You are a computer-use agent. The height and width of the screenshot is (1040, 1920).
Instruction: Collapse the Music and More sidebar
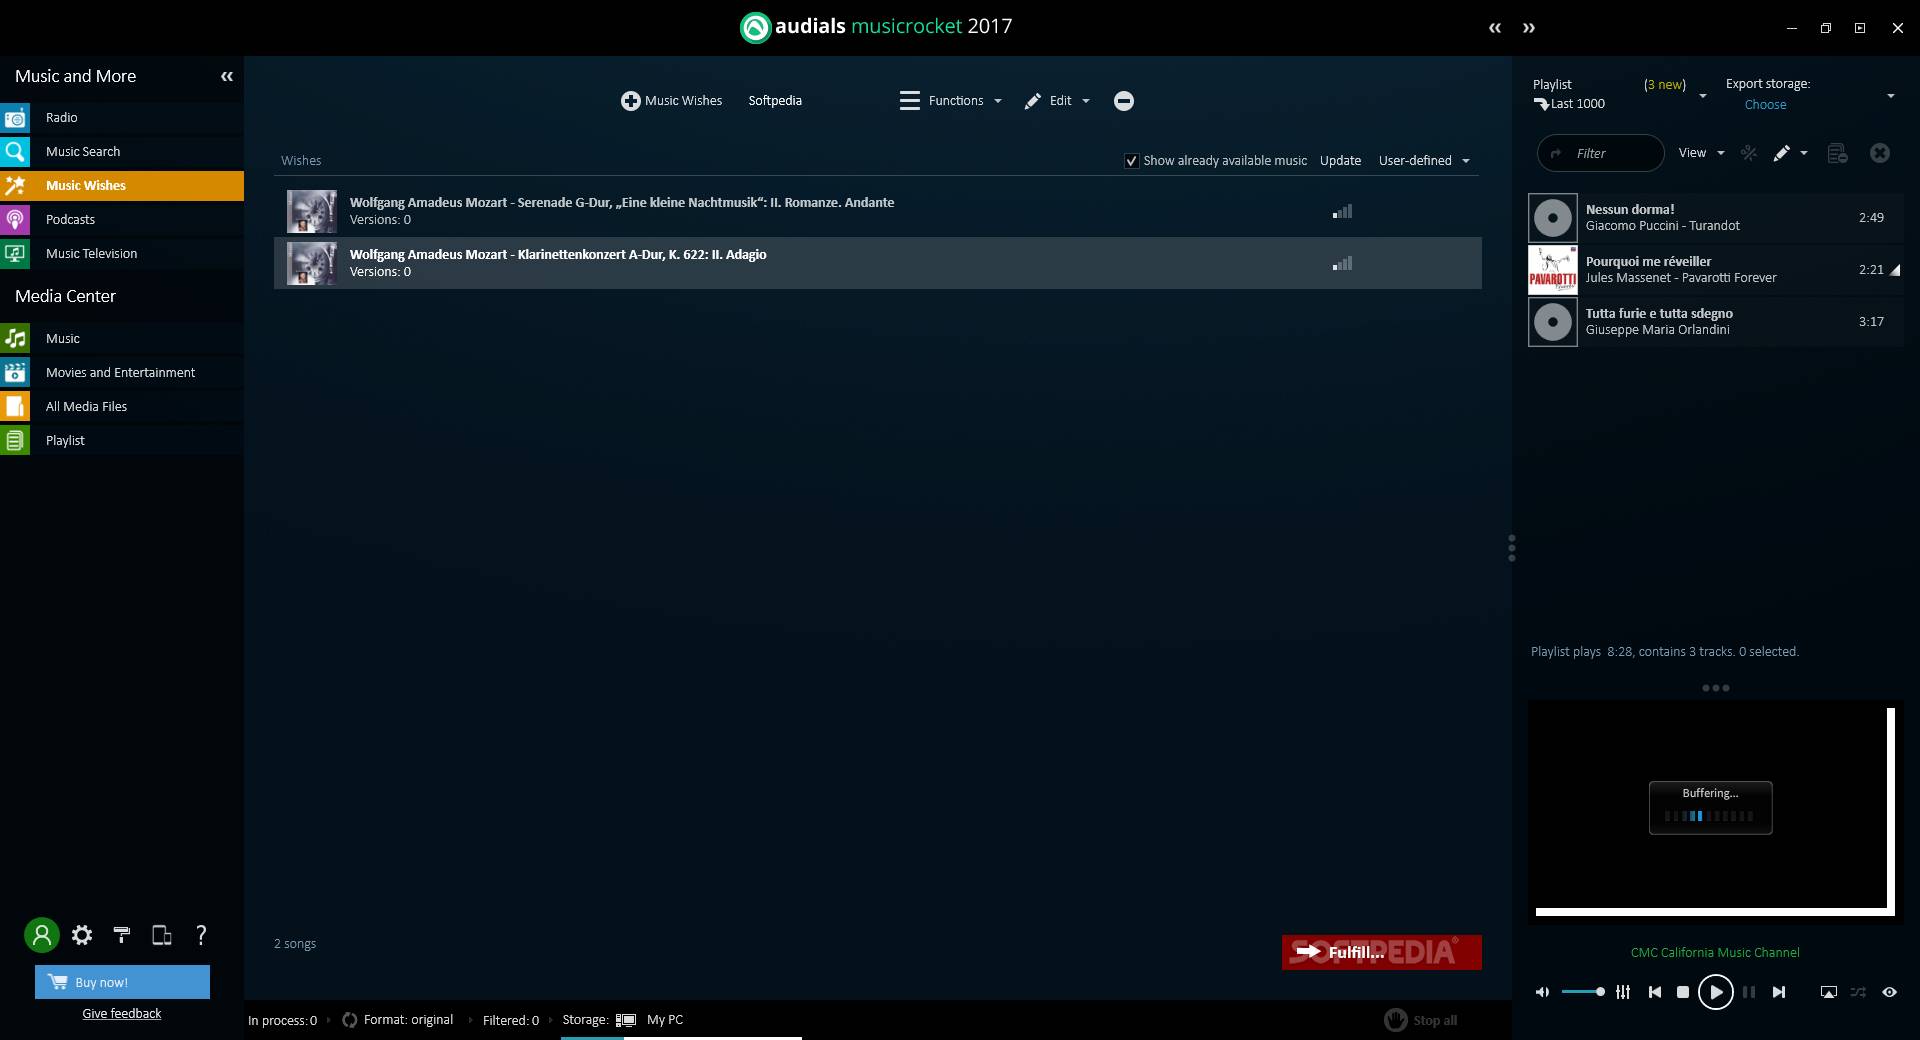tap(227, 76)
